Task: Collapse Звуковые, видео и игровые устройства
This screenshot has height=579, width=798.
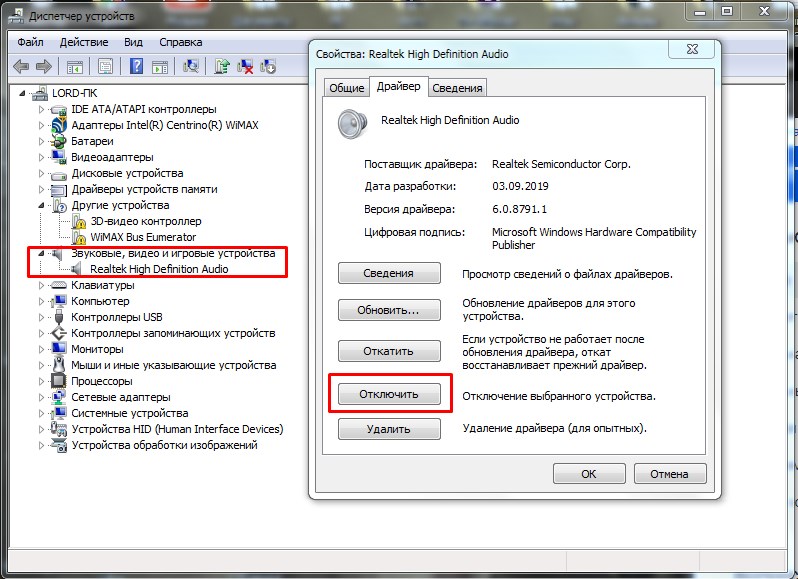Action: coord(41,253)
